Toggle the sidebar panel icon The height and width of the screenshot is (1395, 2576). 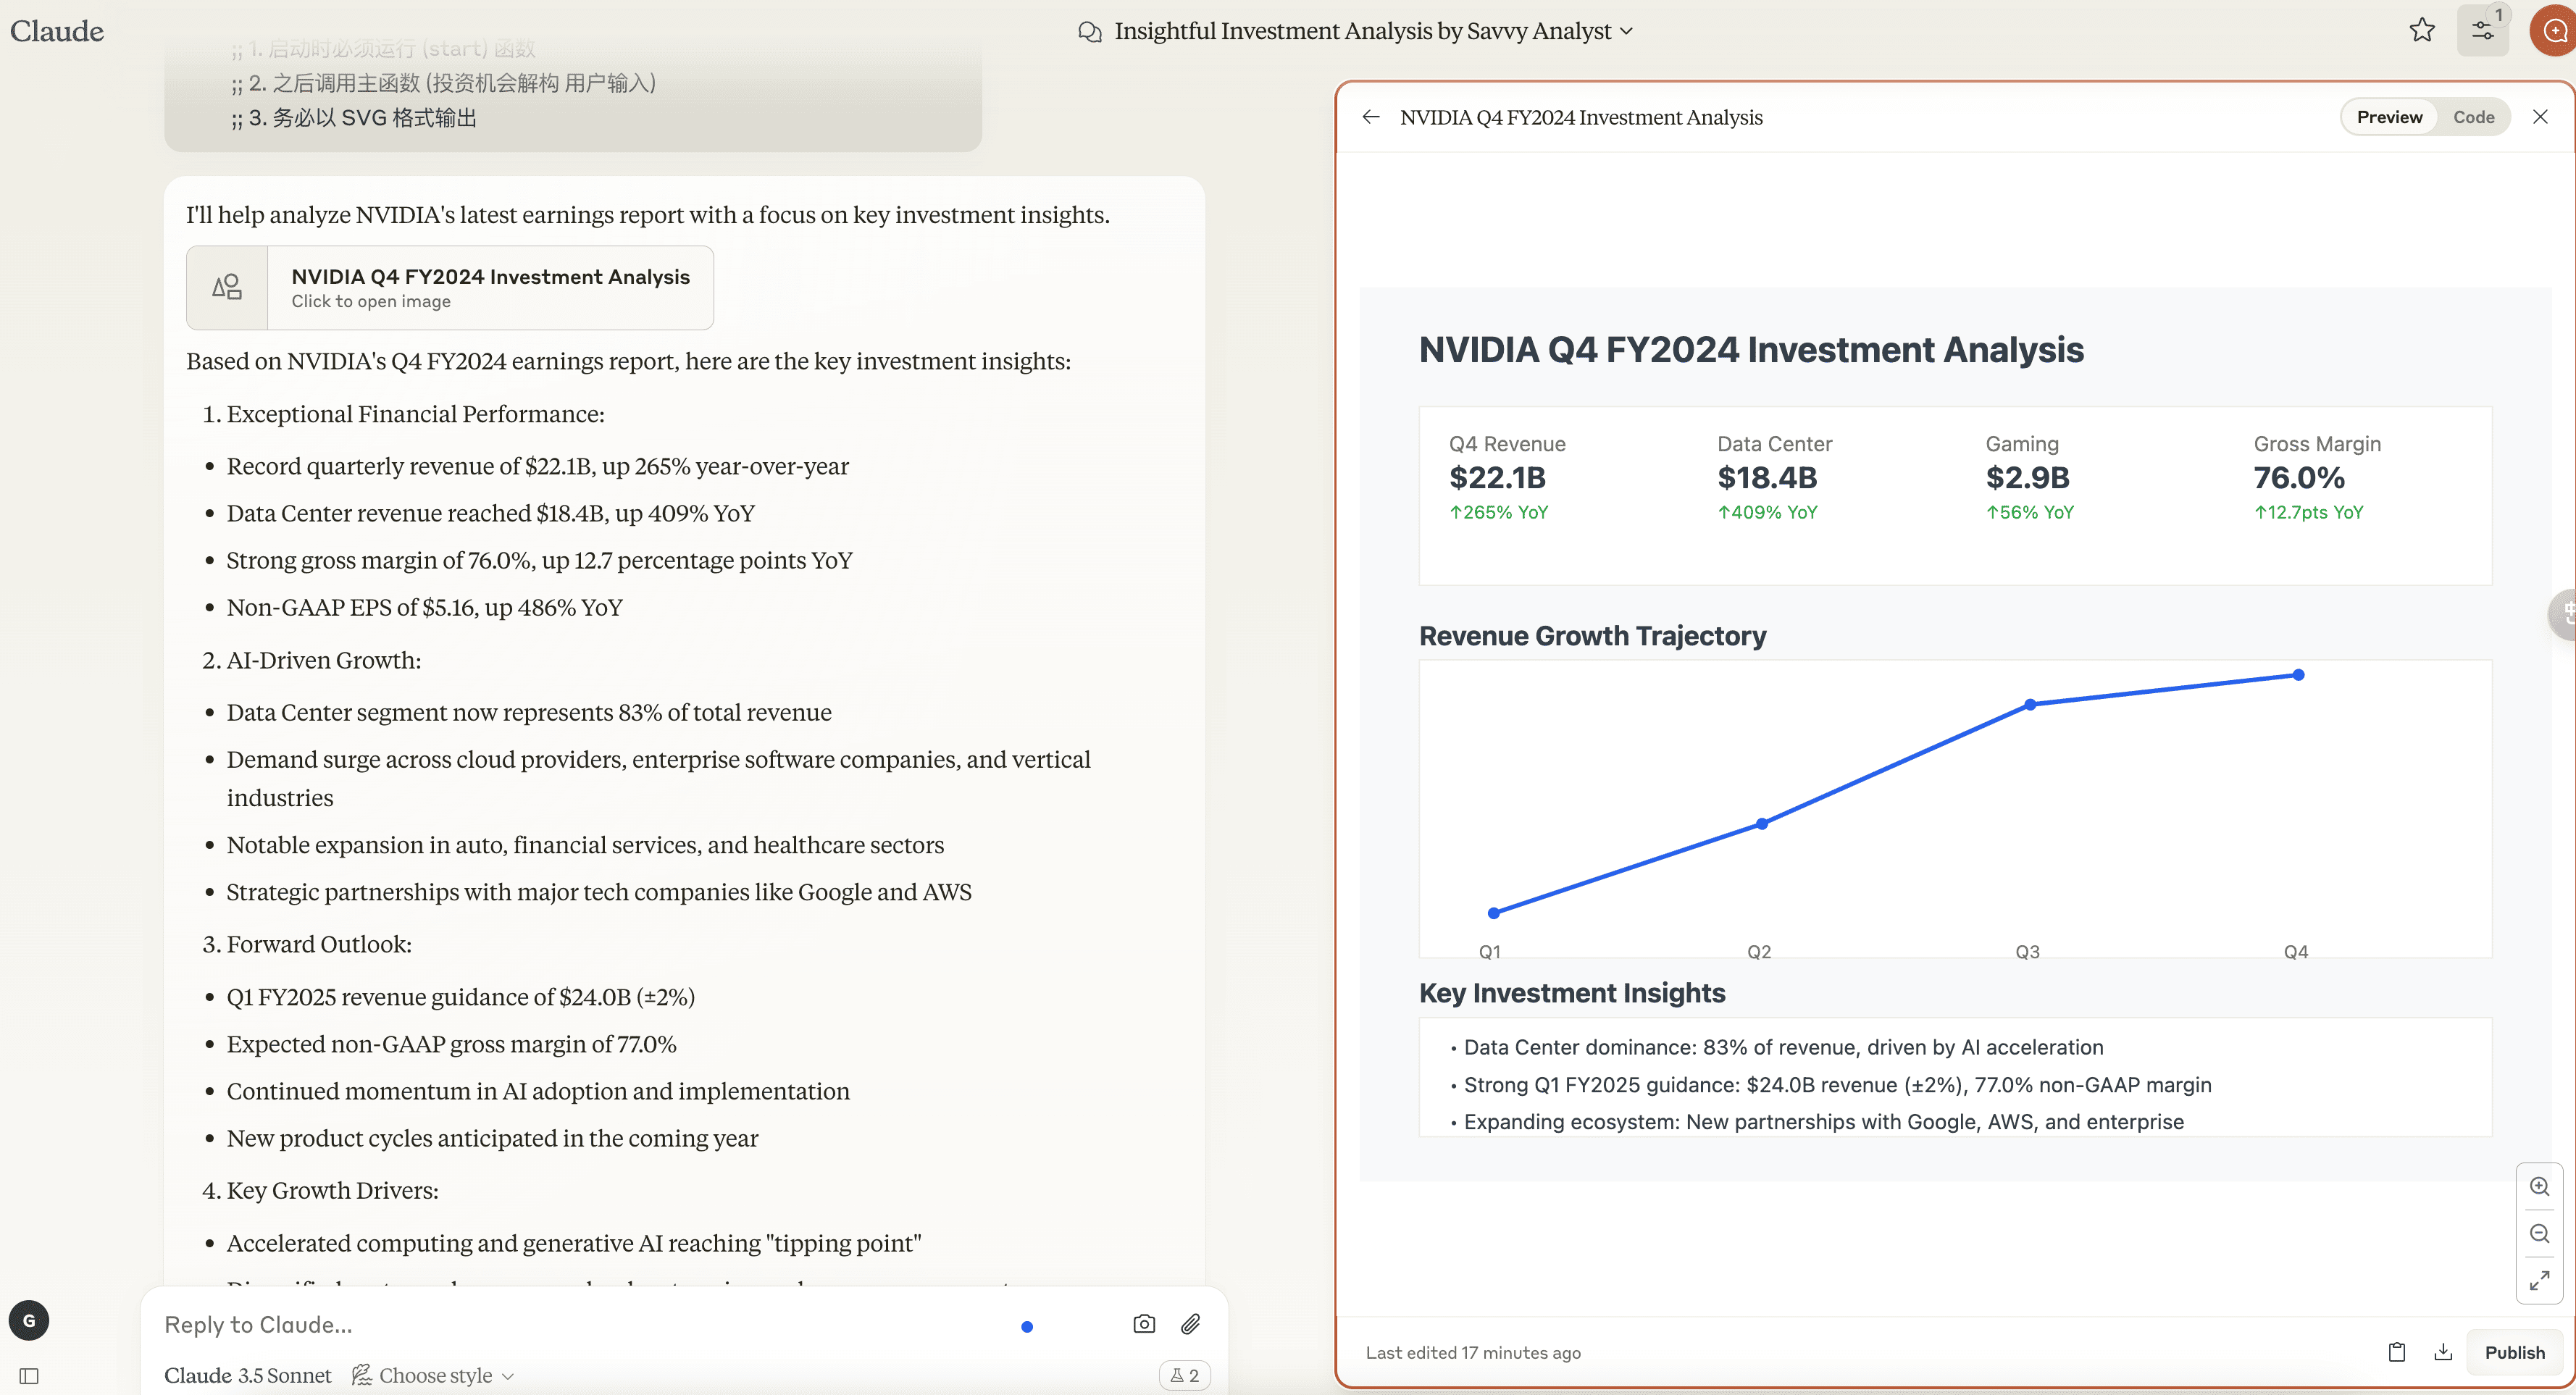click(x=29, y=1376)
